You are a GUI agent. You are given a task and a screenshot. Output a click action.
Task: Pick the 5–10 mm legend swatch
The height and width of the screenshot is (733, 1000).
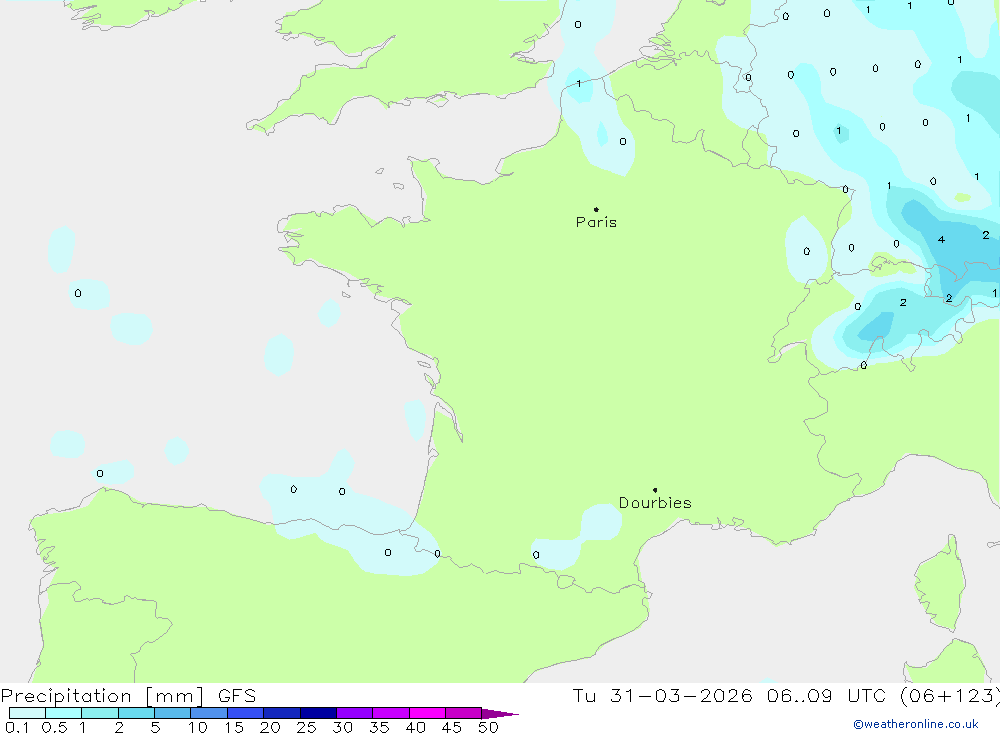click(x=172, y=713)
